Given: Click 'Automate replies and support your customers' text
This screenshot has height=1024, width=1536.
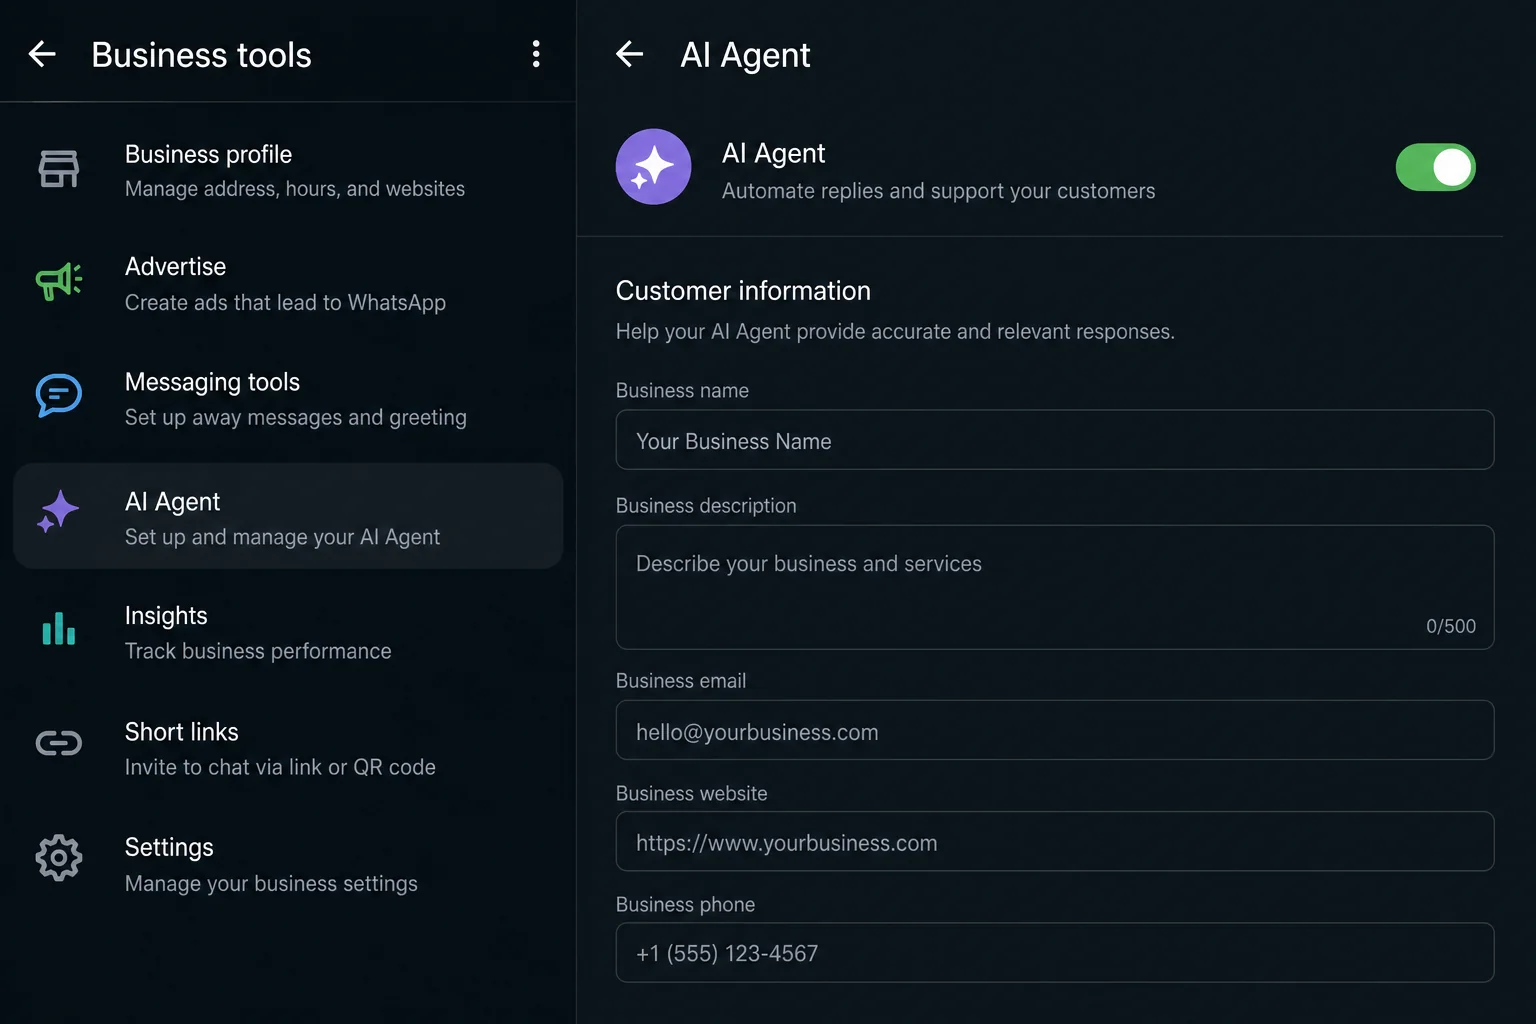Looking at the screenshot, I should coord(938,191).
